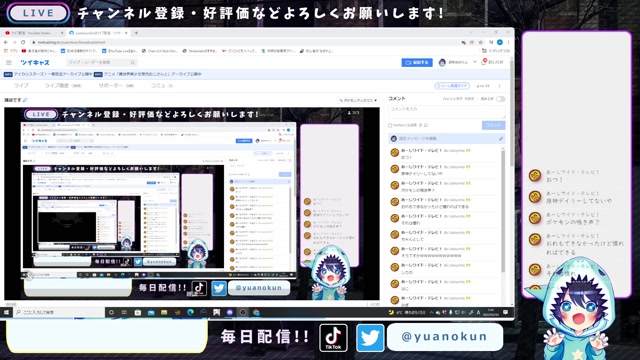The height and width of the screenshot is (360, 640).
Task: Check the post to Twitter checkbox
Action: [390, 125]
